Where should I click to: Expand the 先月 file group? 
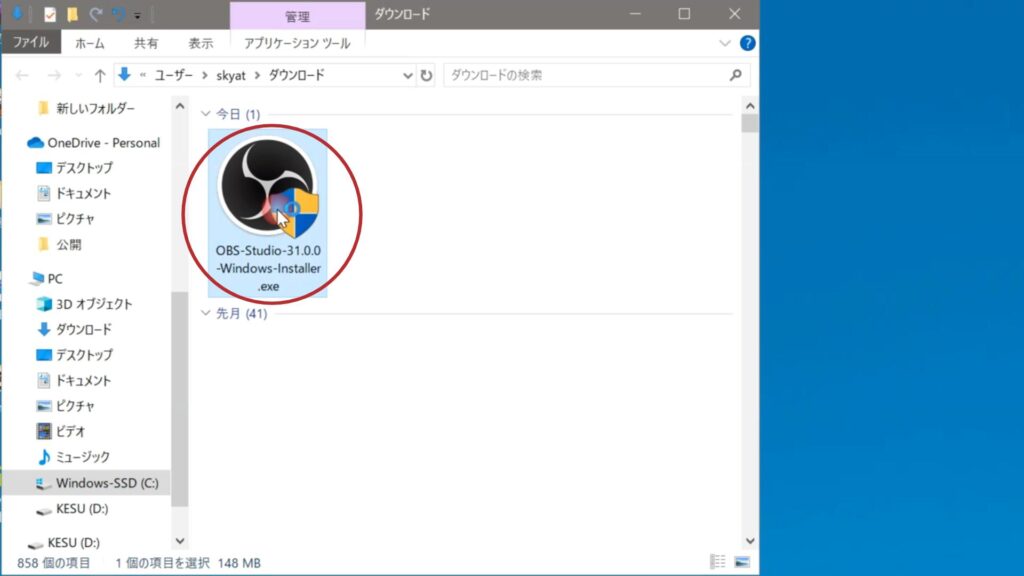(206, 314)
